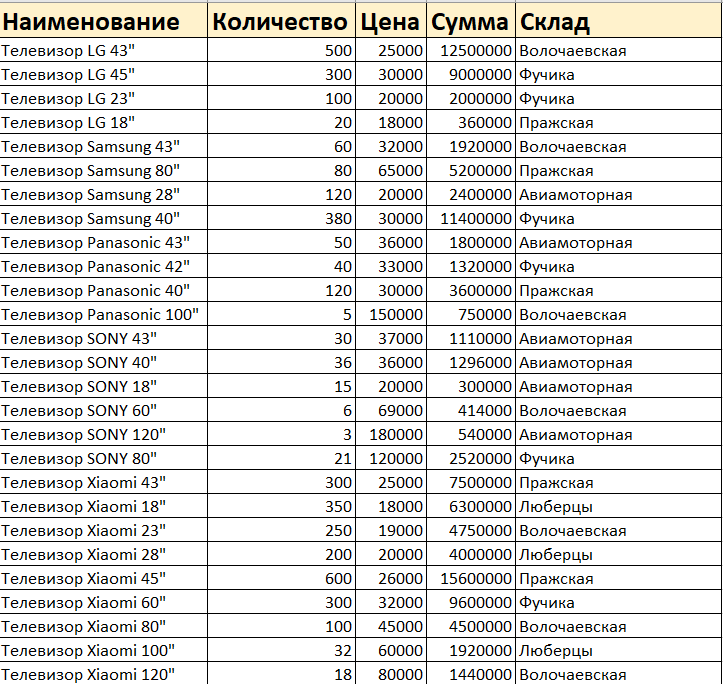
Task: Select cell Телевизор Samsung 43"
Action: [103, 146]
